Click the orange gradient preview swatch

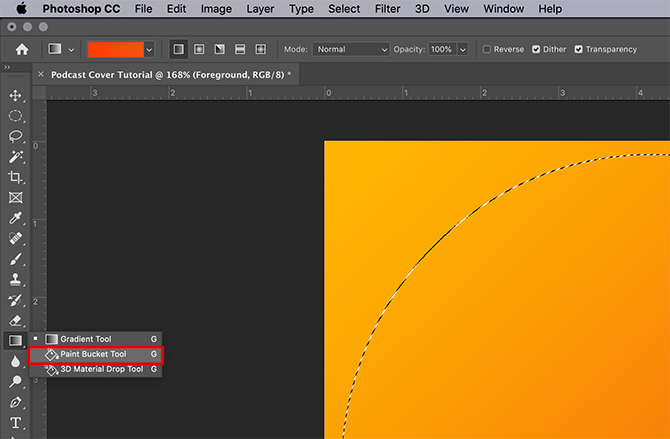(x=115, y=49)
